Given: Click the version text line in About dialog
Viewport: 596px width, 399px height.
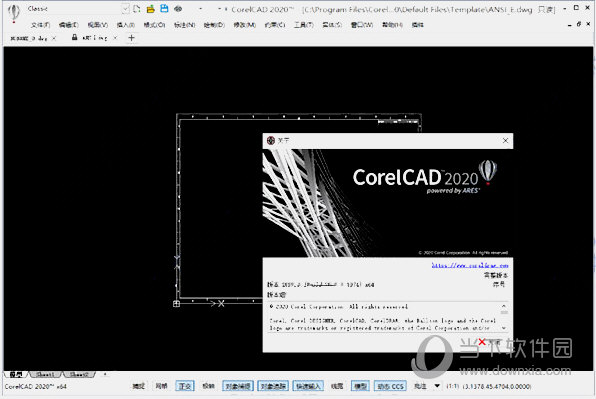Looking at the screenshot, I should pyautogui.click(x=320, y=284).
